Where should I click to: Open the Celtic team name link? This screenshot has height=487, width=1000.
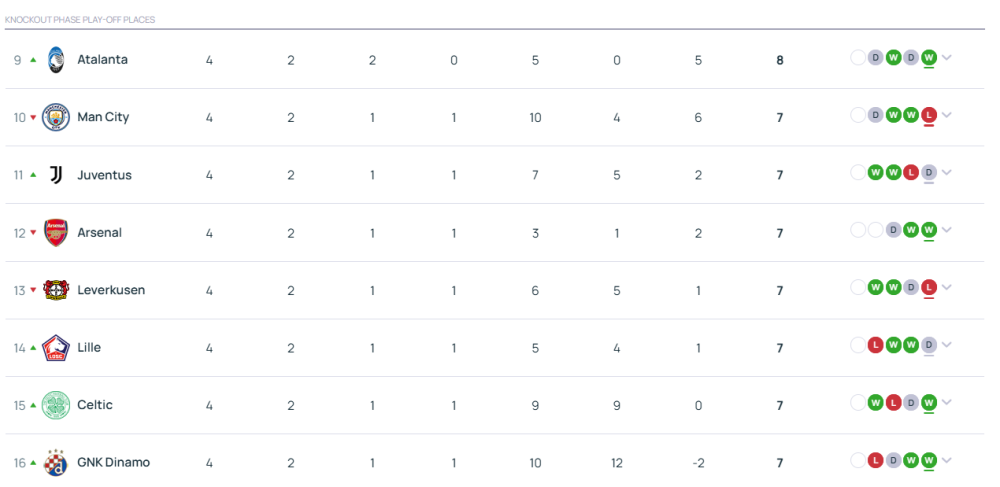pos(95,405)
